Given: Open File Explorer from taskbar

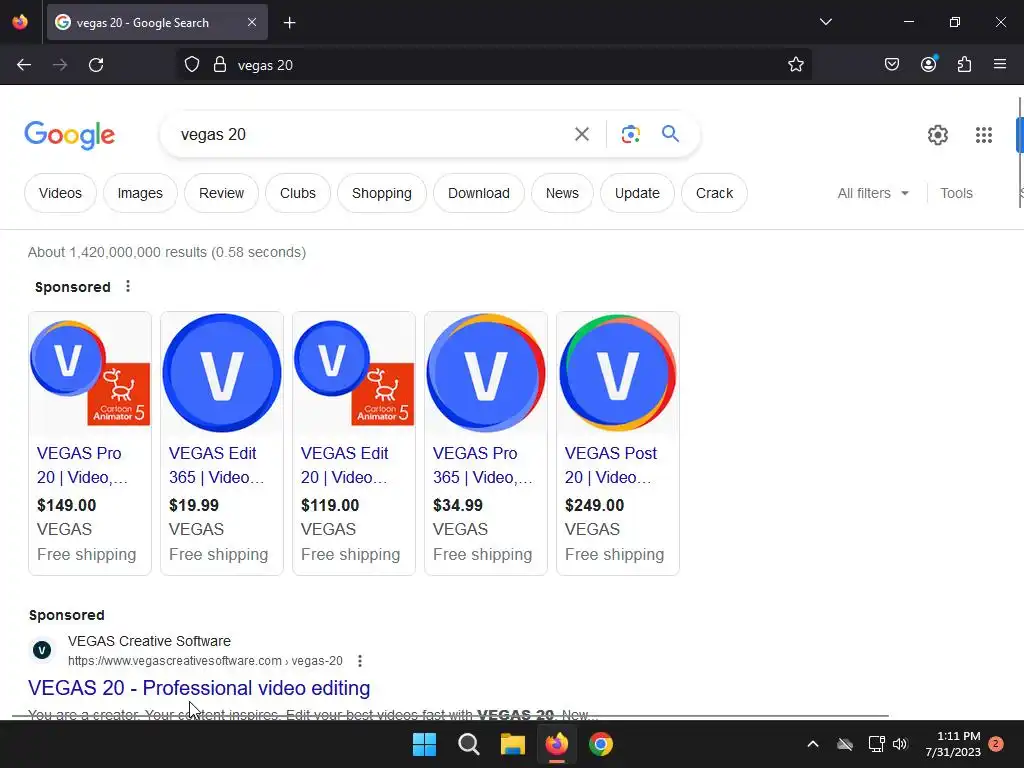Looking at the screenshot, I should coord(513,744).
